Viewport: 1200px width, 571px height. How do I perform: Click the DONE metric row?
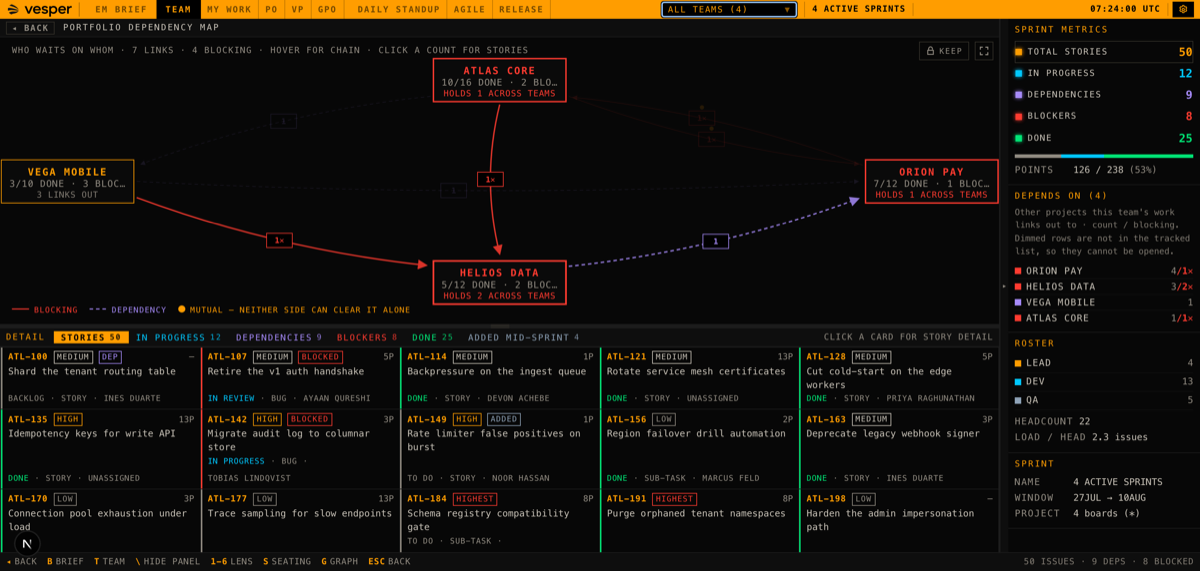1103,138
